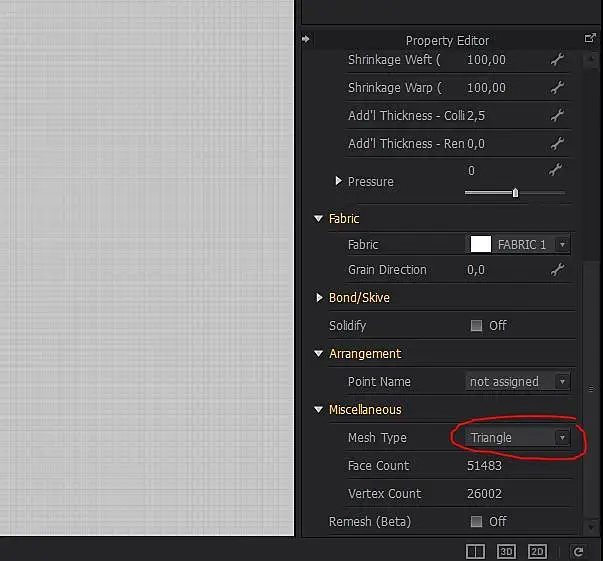Click the white fabric color swatch

point(481,245)
